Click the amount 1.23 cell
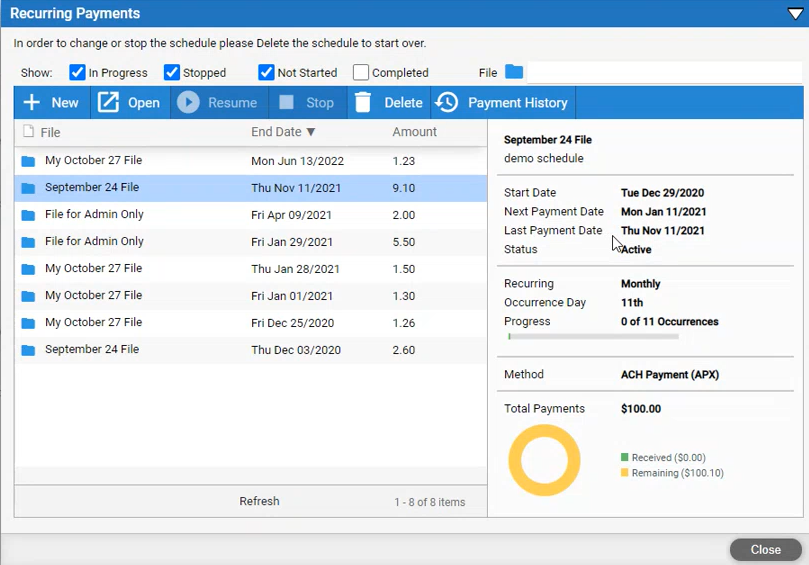This screenshot has height=565, width=809. pos(403,161)
